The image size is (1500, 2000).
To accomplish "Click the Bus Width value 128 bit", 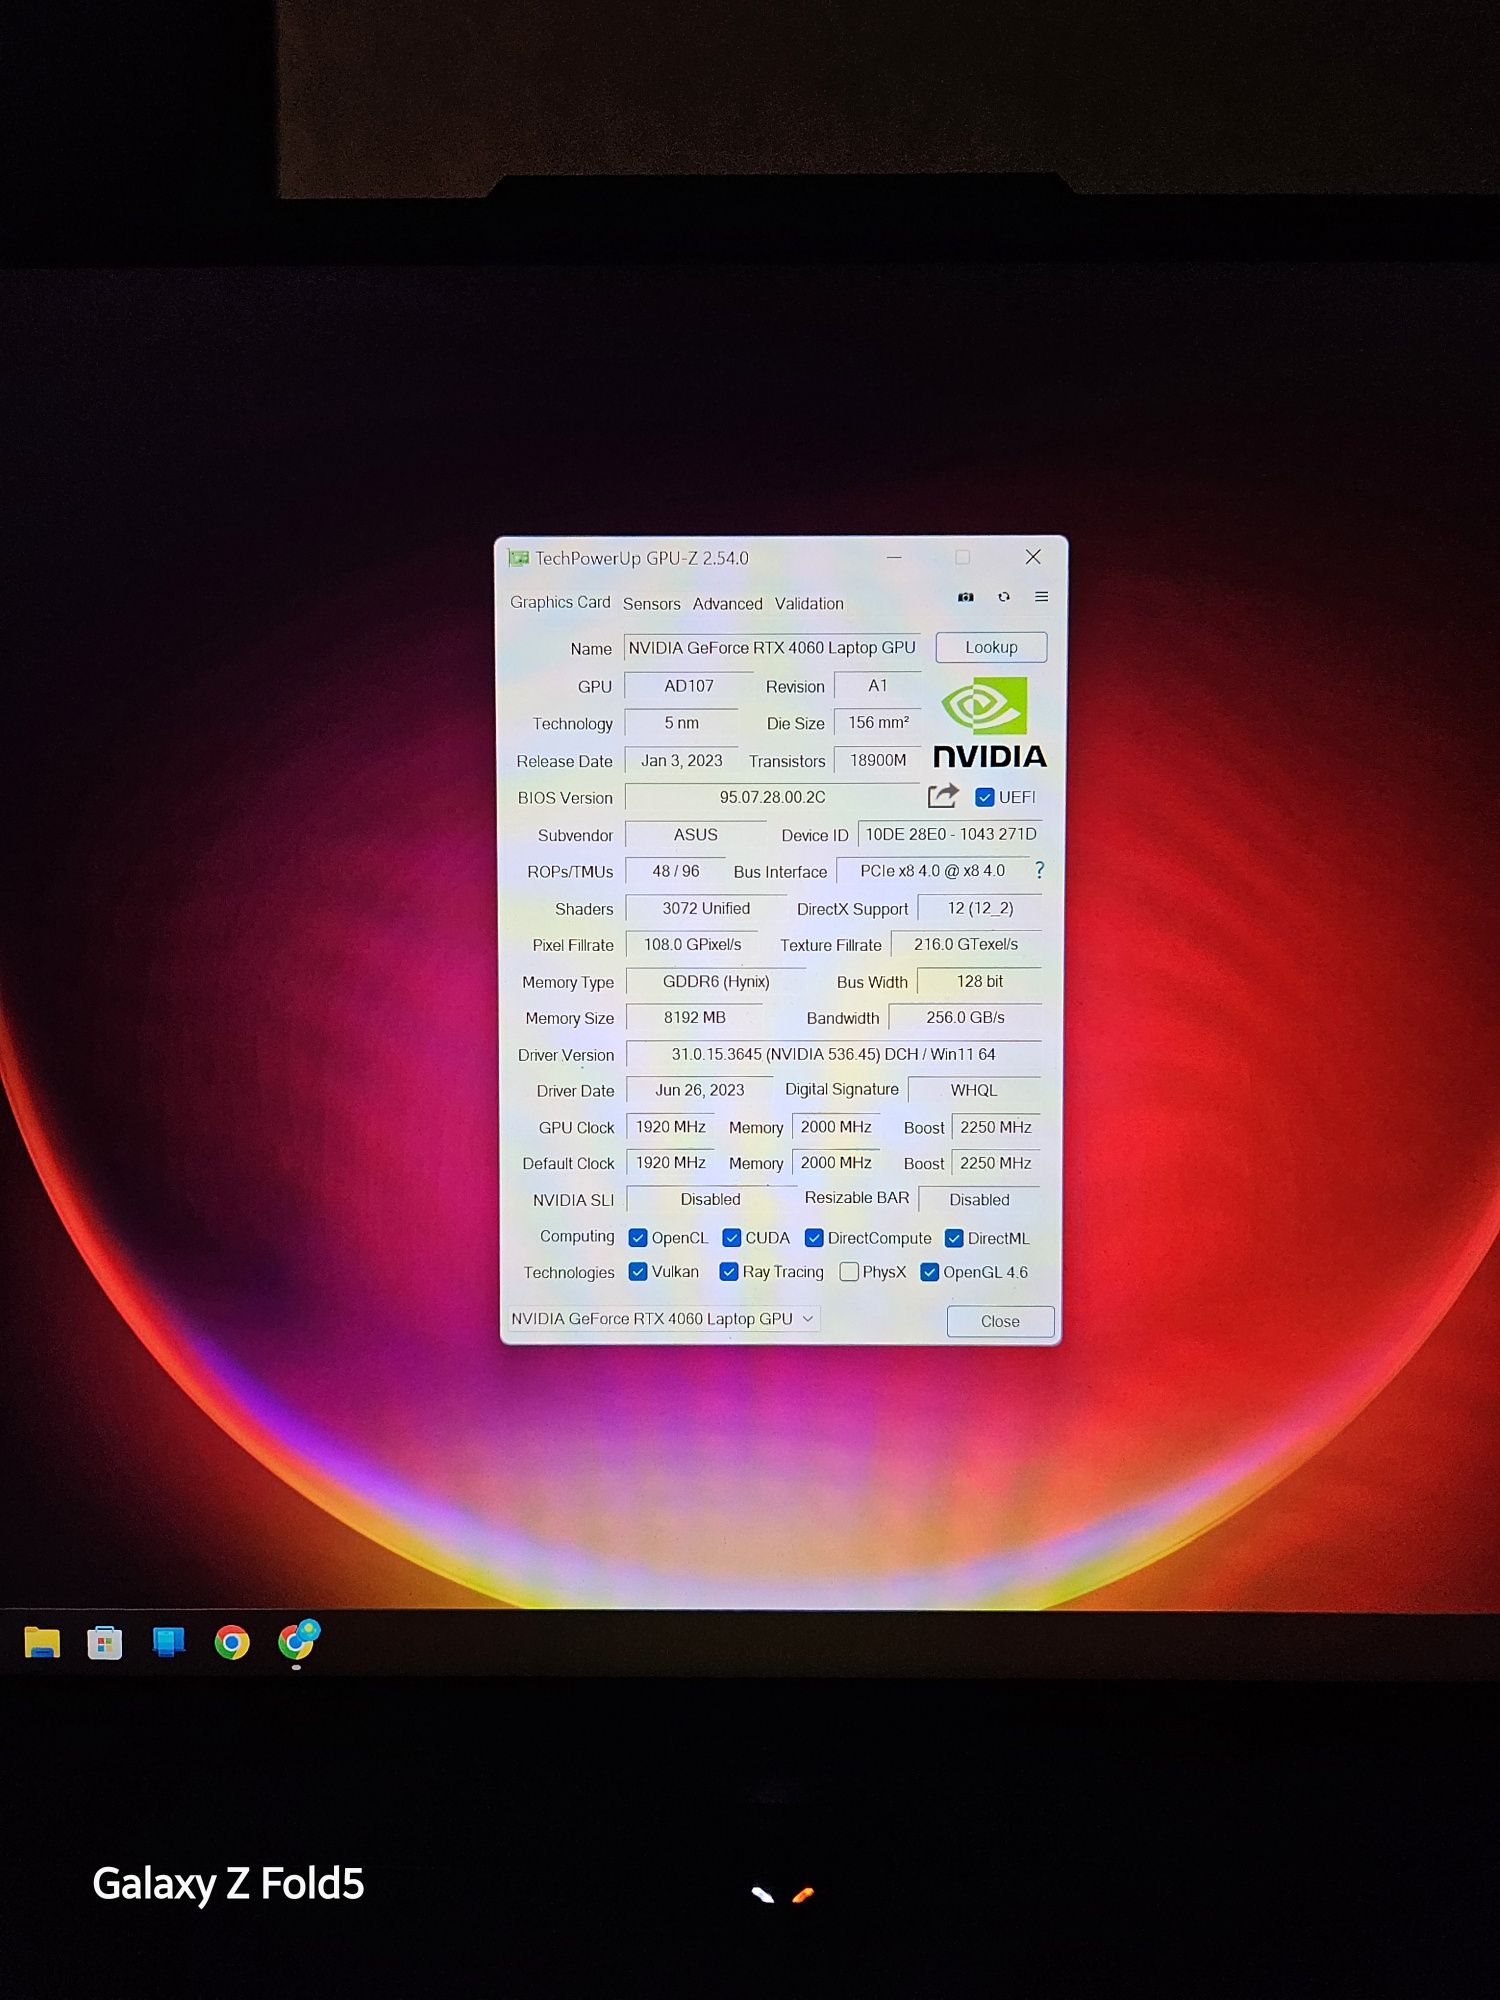I will pyautogui.click(x=980, y=982).
